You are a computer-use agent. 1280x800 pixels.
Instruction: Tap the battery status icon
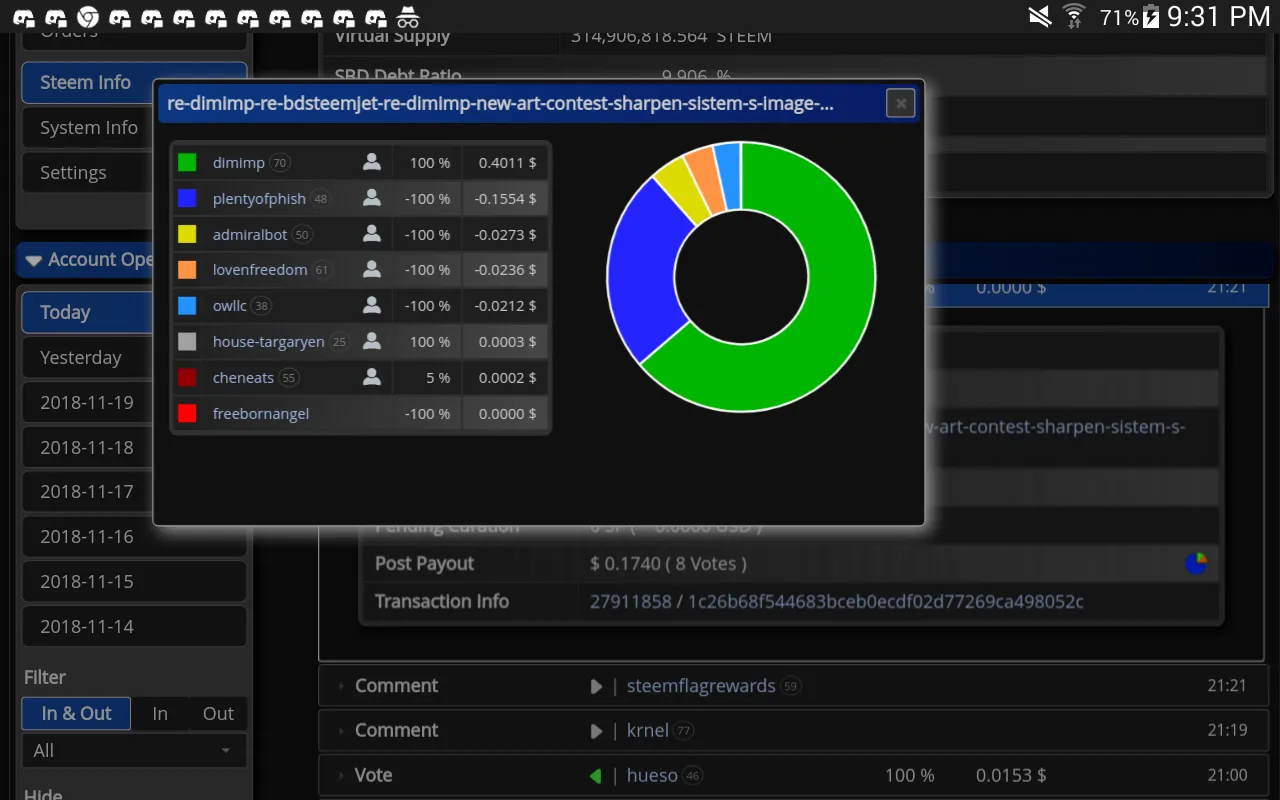(x=1152, y=16)
